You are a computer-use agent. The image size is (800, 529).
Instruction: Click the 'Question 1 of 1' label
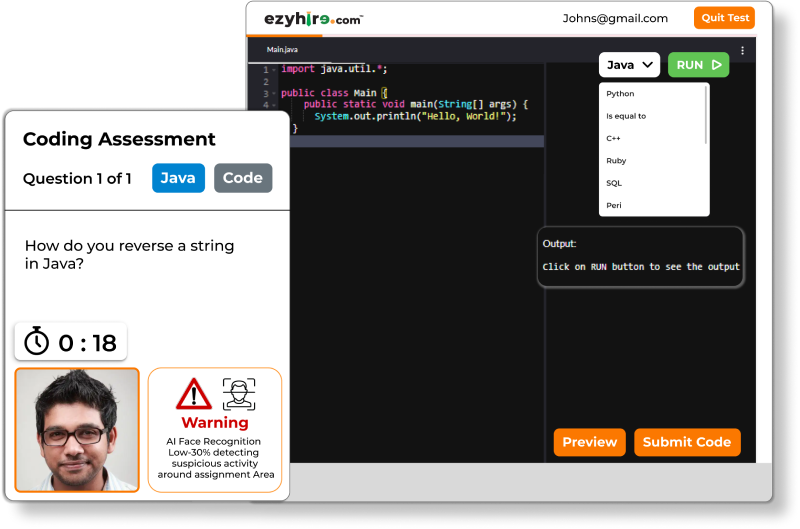point(77,179)
